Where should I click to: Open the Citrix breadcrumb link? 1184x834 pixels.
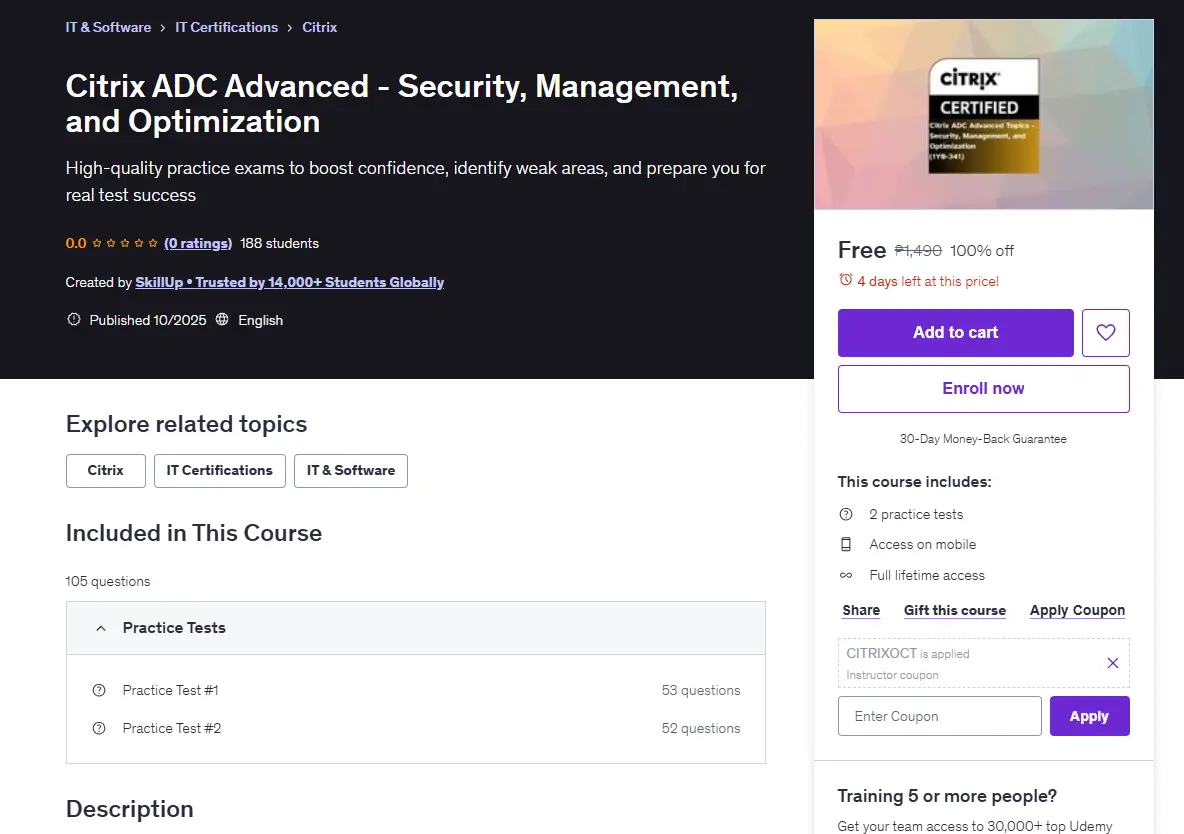(319, 27)
